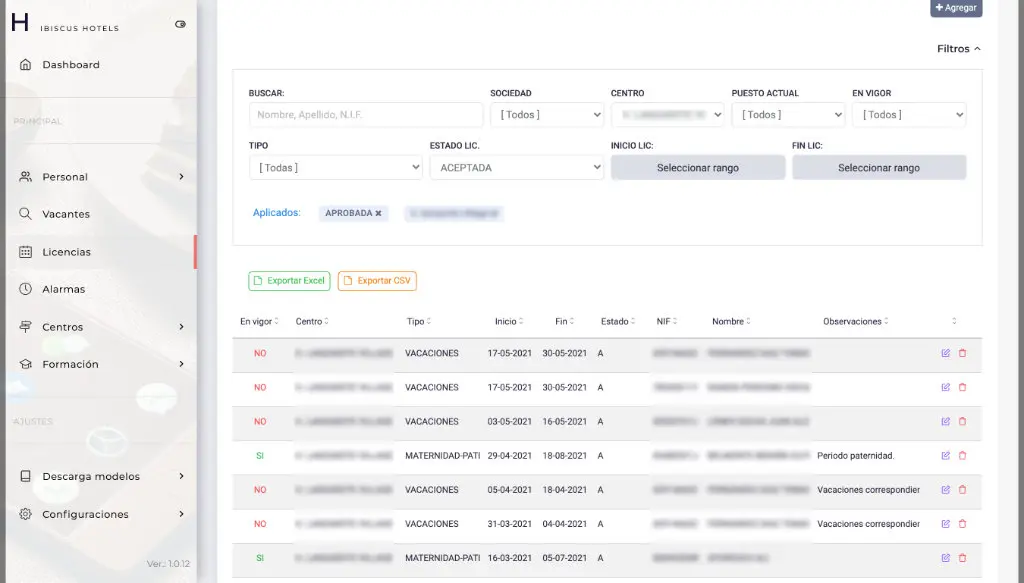Screen dimensions: 1024x583
Task: Remove the APROBADA applied filter
Action: (378, 213)
